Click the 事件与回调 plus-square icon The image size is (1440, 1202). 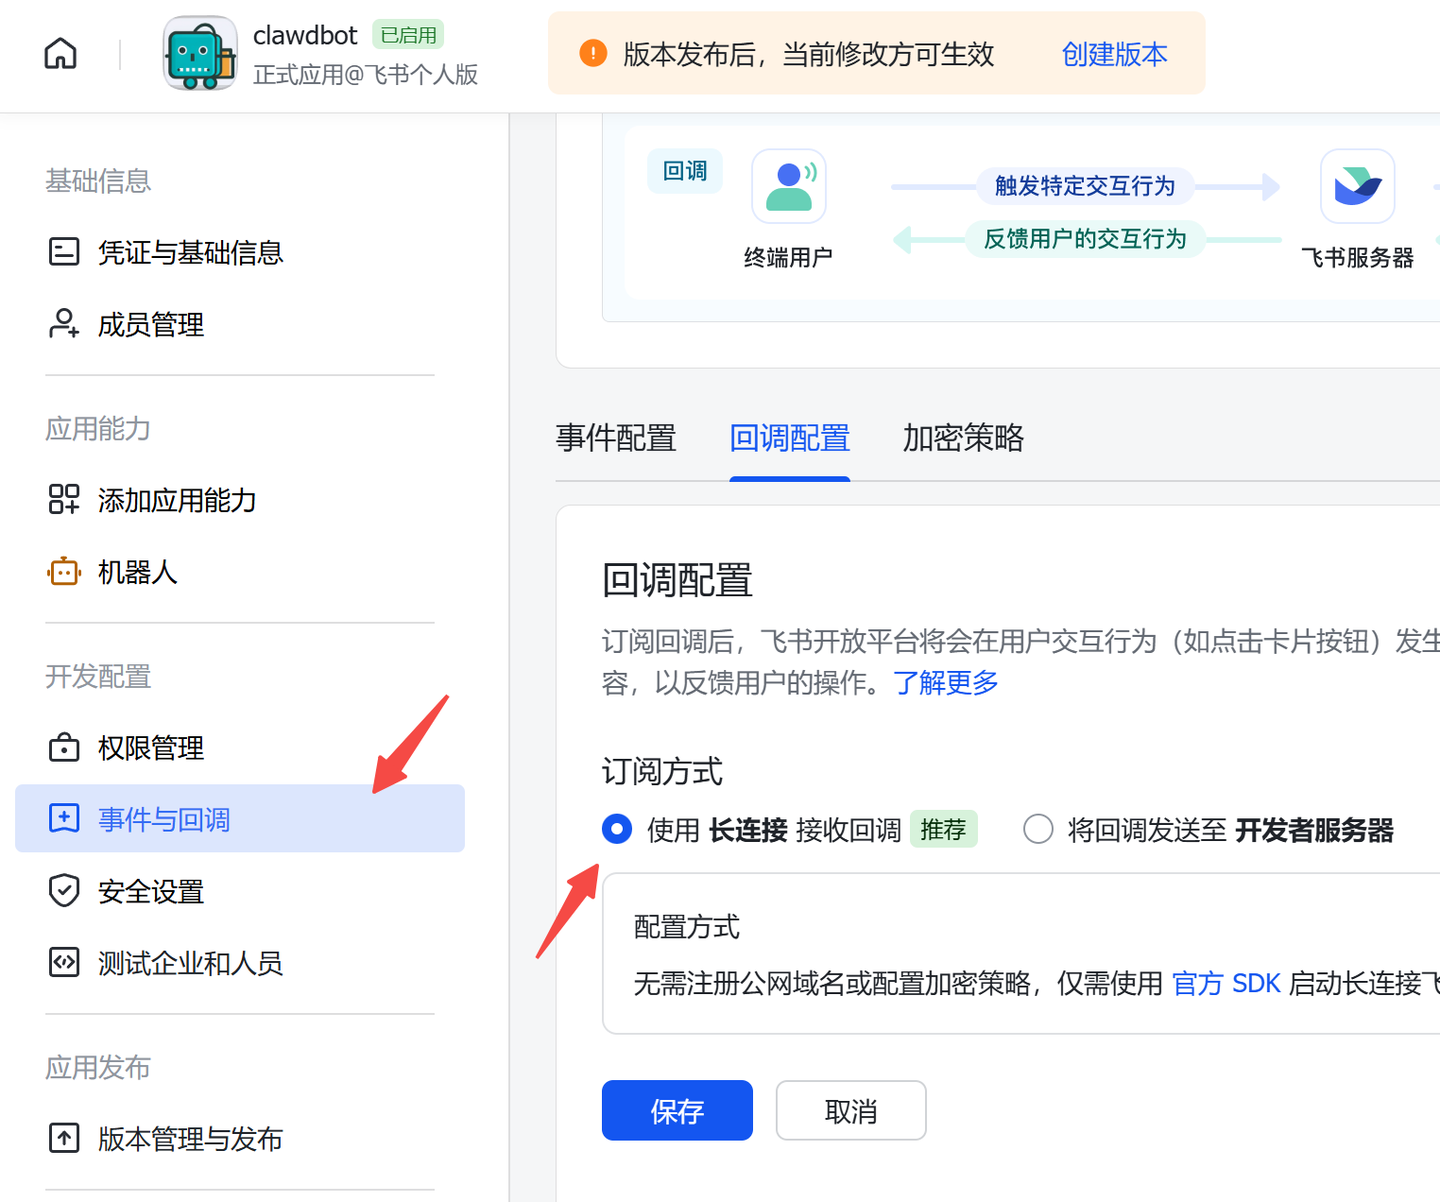point(64,818)
